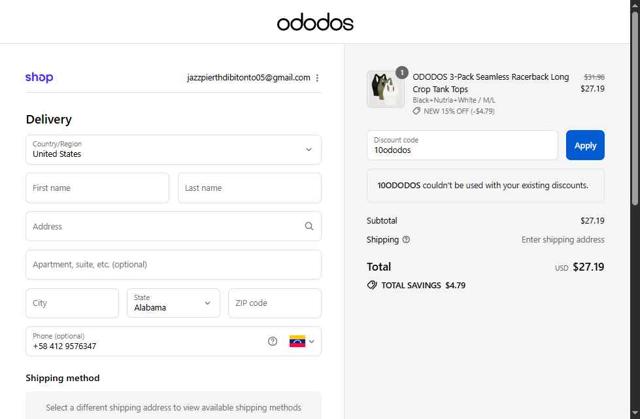The height and width of the screenshot is (419, 640).
Task: Open account options three-dot menu beside email
Action: tap(317, 78)
